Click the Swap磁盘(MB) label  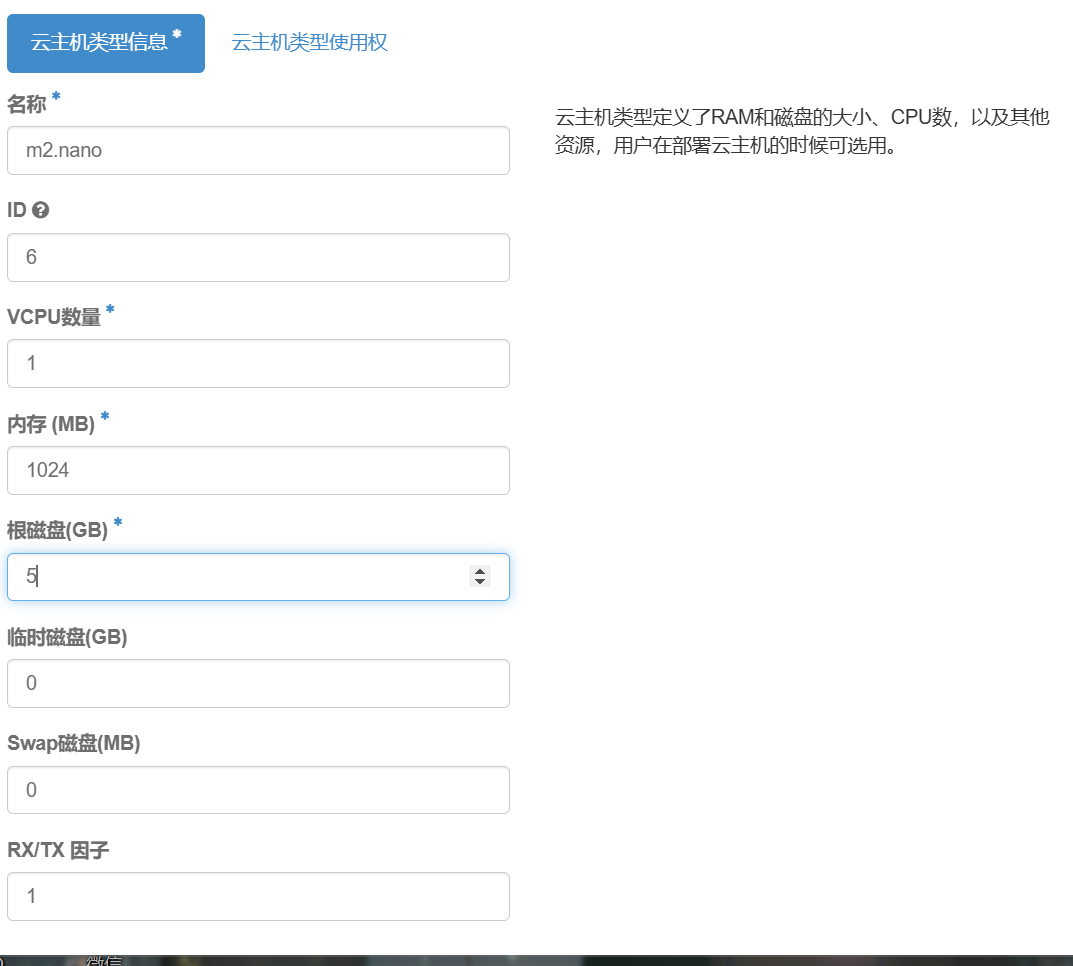pos(73,744)
